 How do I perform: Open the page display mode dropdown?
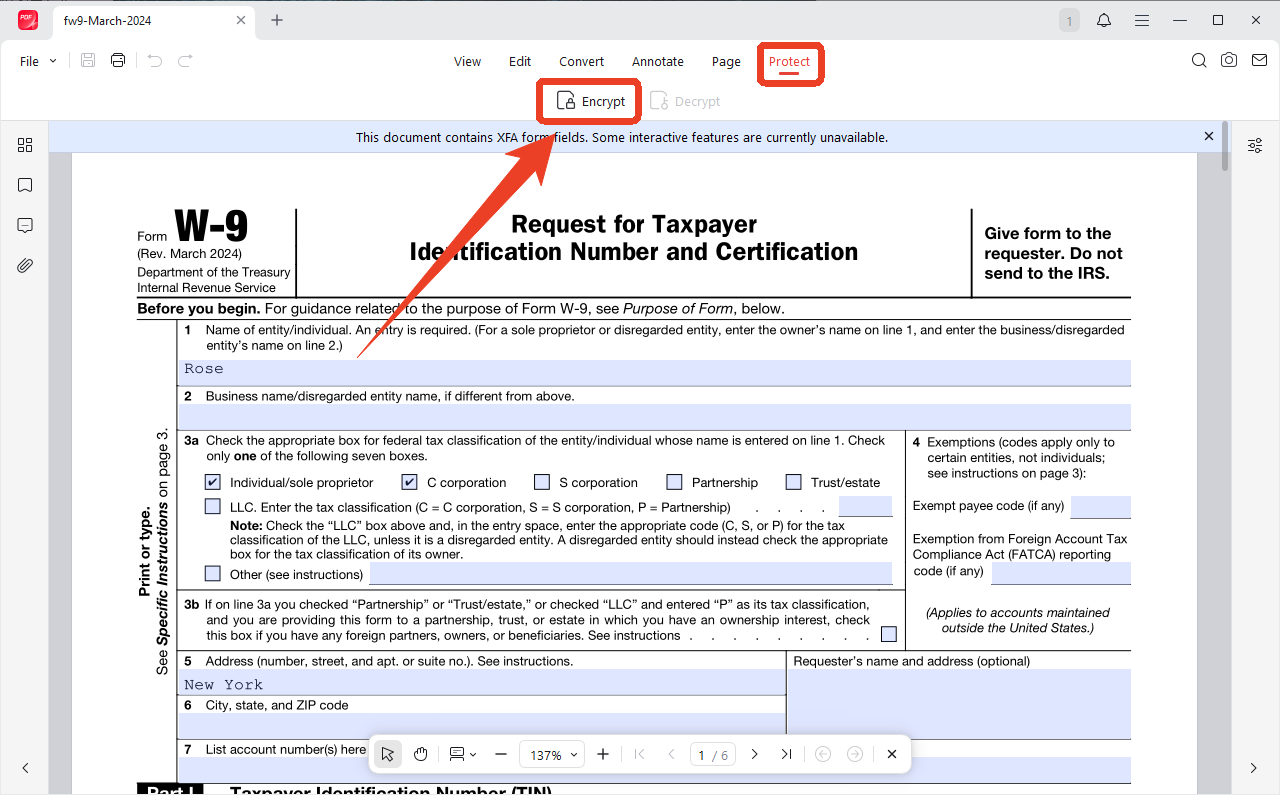[x=462, y=754]
